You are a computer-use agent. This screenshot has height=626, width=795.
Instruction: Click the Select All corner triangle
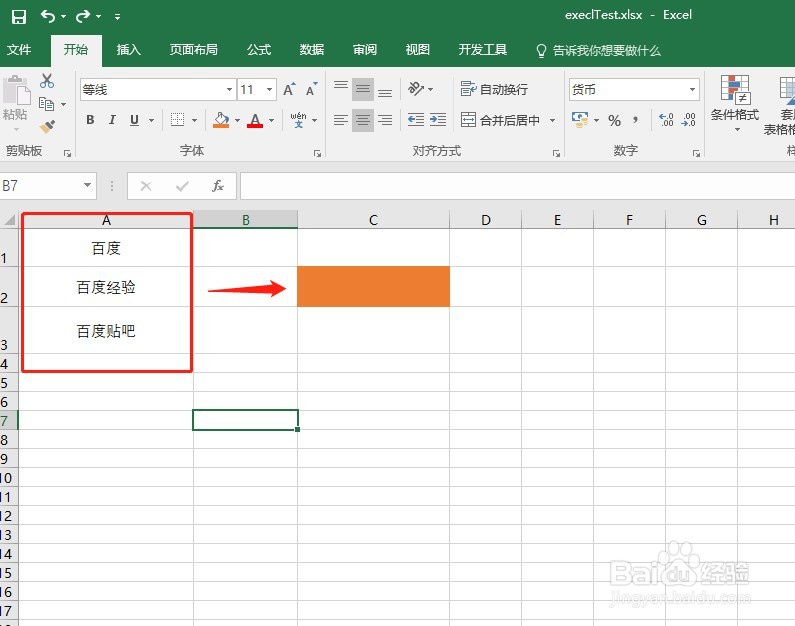point(10,220)
